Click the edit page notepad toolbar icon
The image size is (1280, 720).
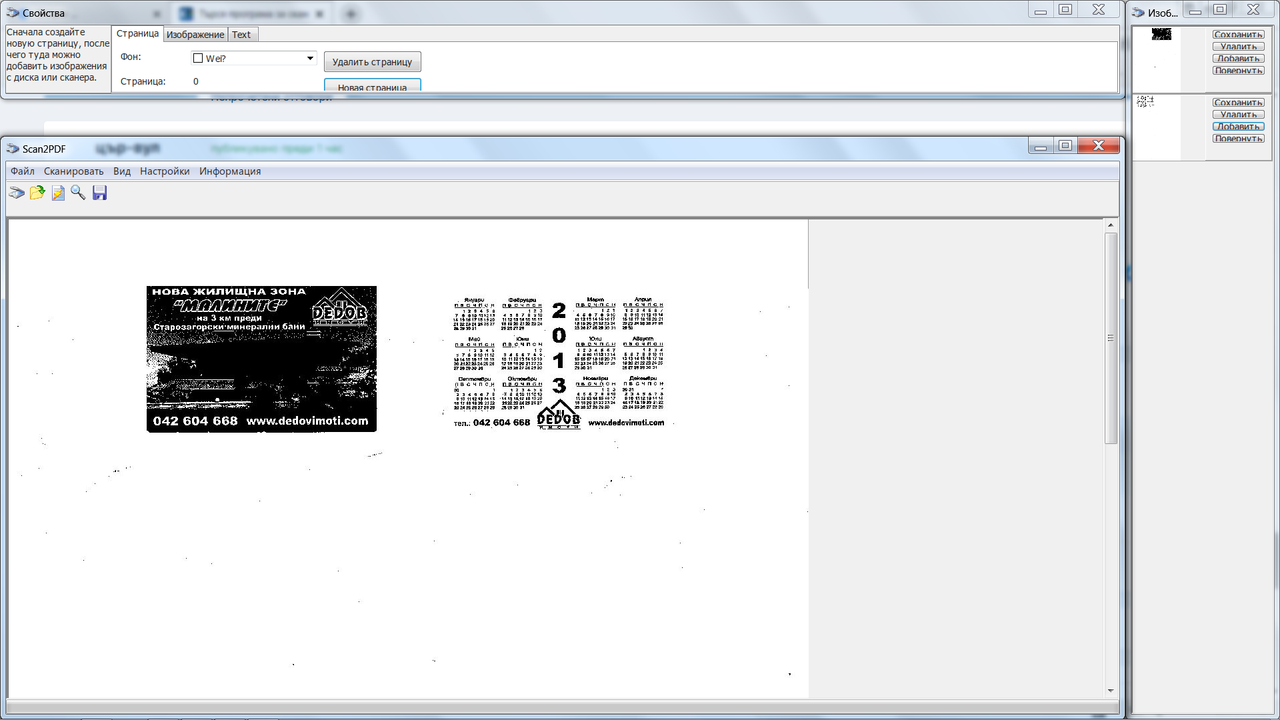[58, 192]
